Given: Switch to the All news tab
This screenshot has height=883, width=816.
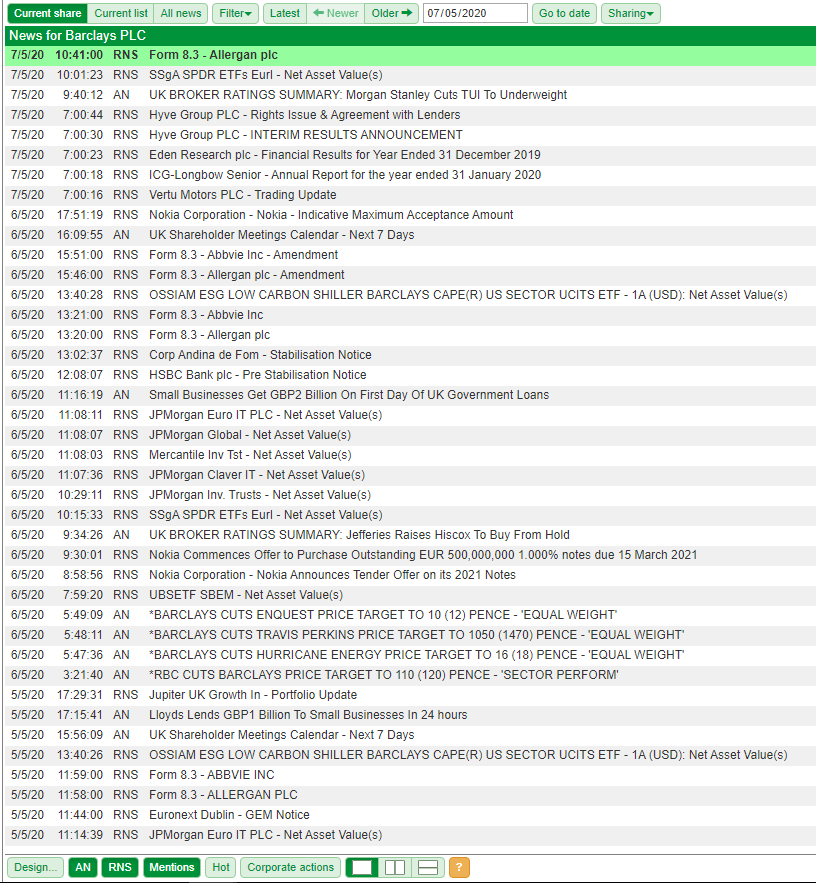Looking at the screenshot, I should [181, 14].
